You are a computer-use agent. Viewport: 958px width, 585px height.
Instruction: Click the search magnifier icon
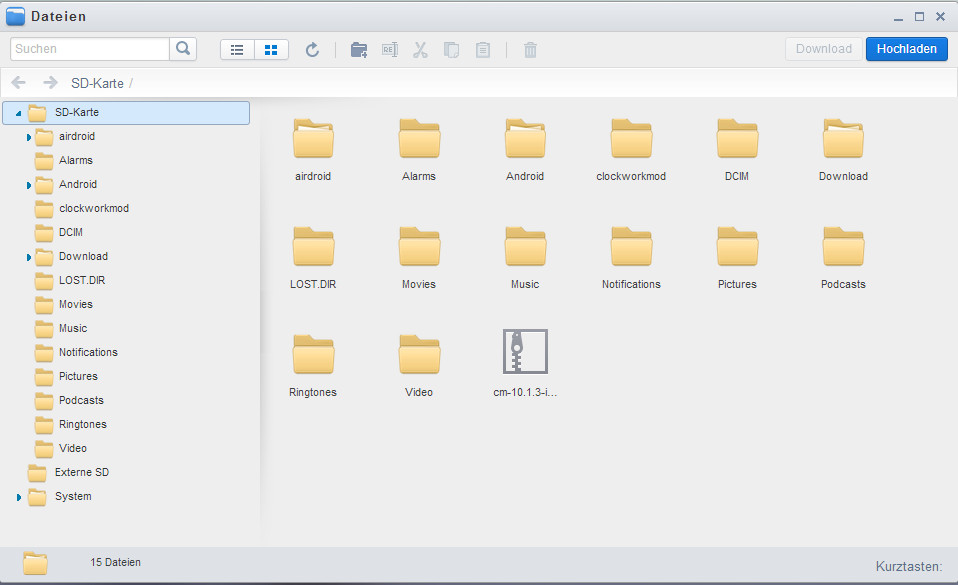(x=183, y=49)
